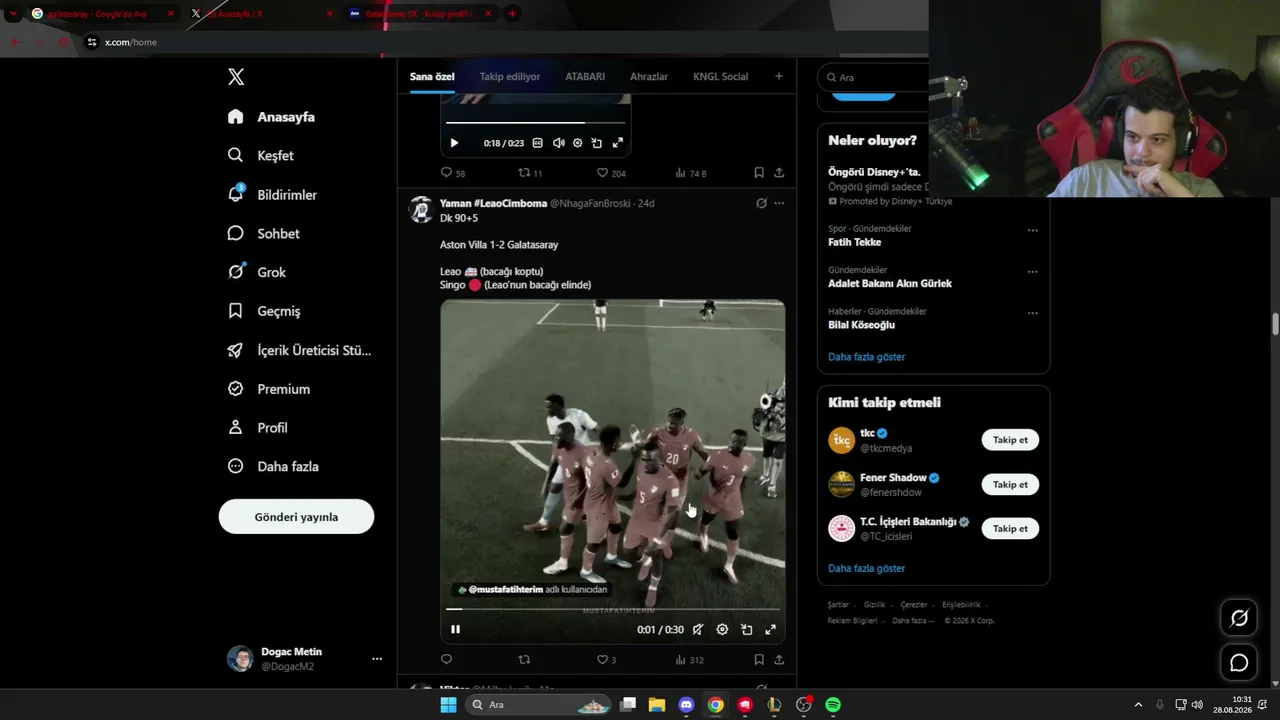Screen dimensions: 1280x720
Task: Click the Gönderi yayınla button
Action: click(x=296, y=517)
